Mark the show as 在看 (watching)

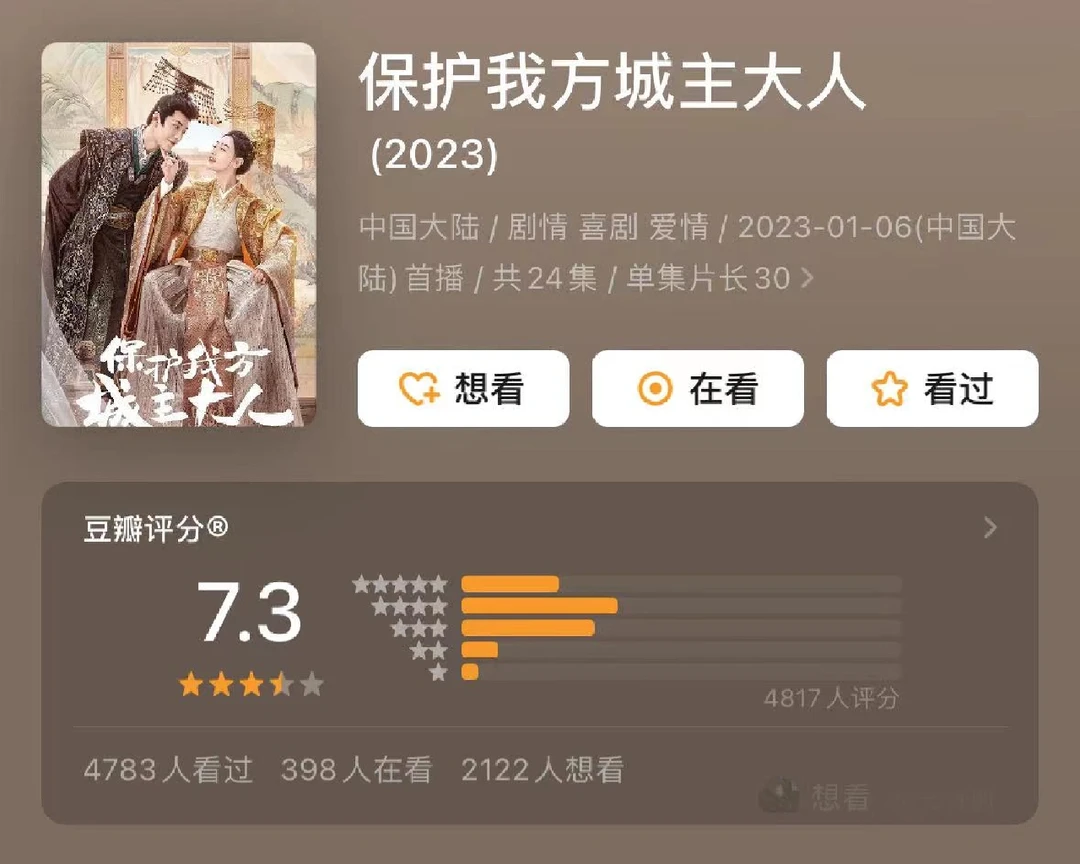coord(698,388)
